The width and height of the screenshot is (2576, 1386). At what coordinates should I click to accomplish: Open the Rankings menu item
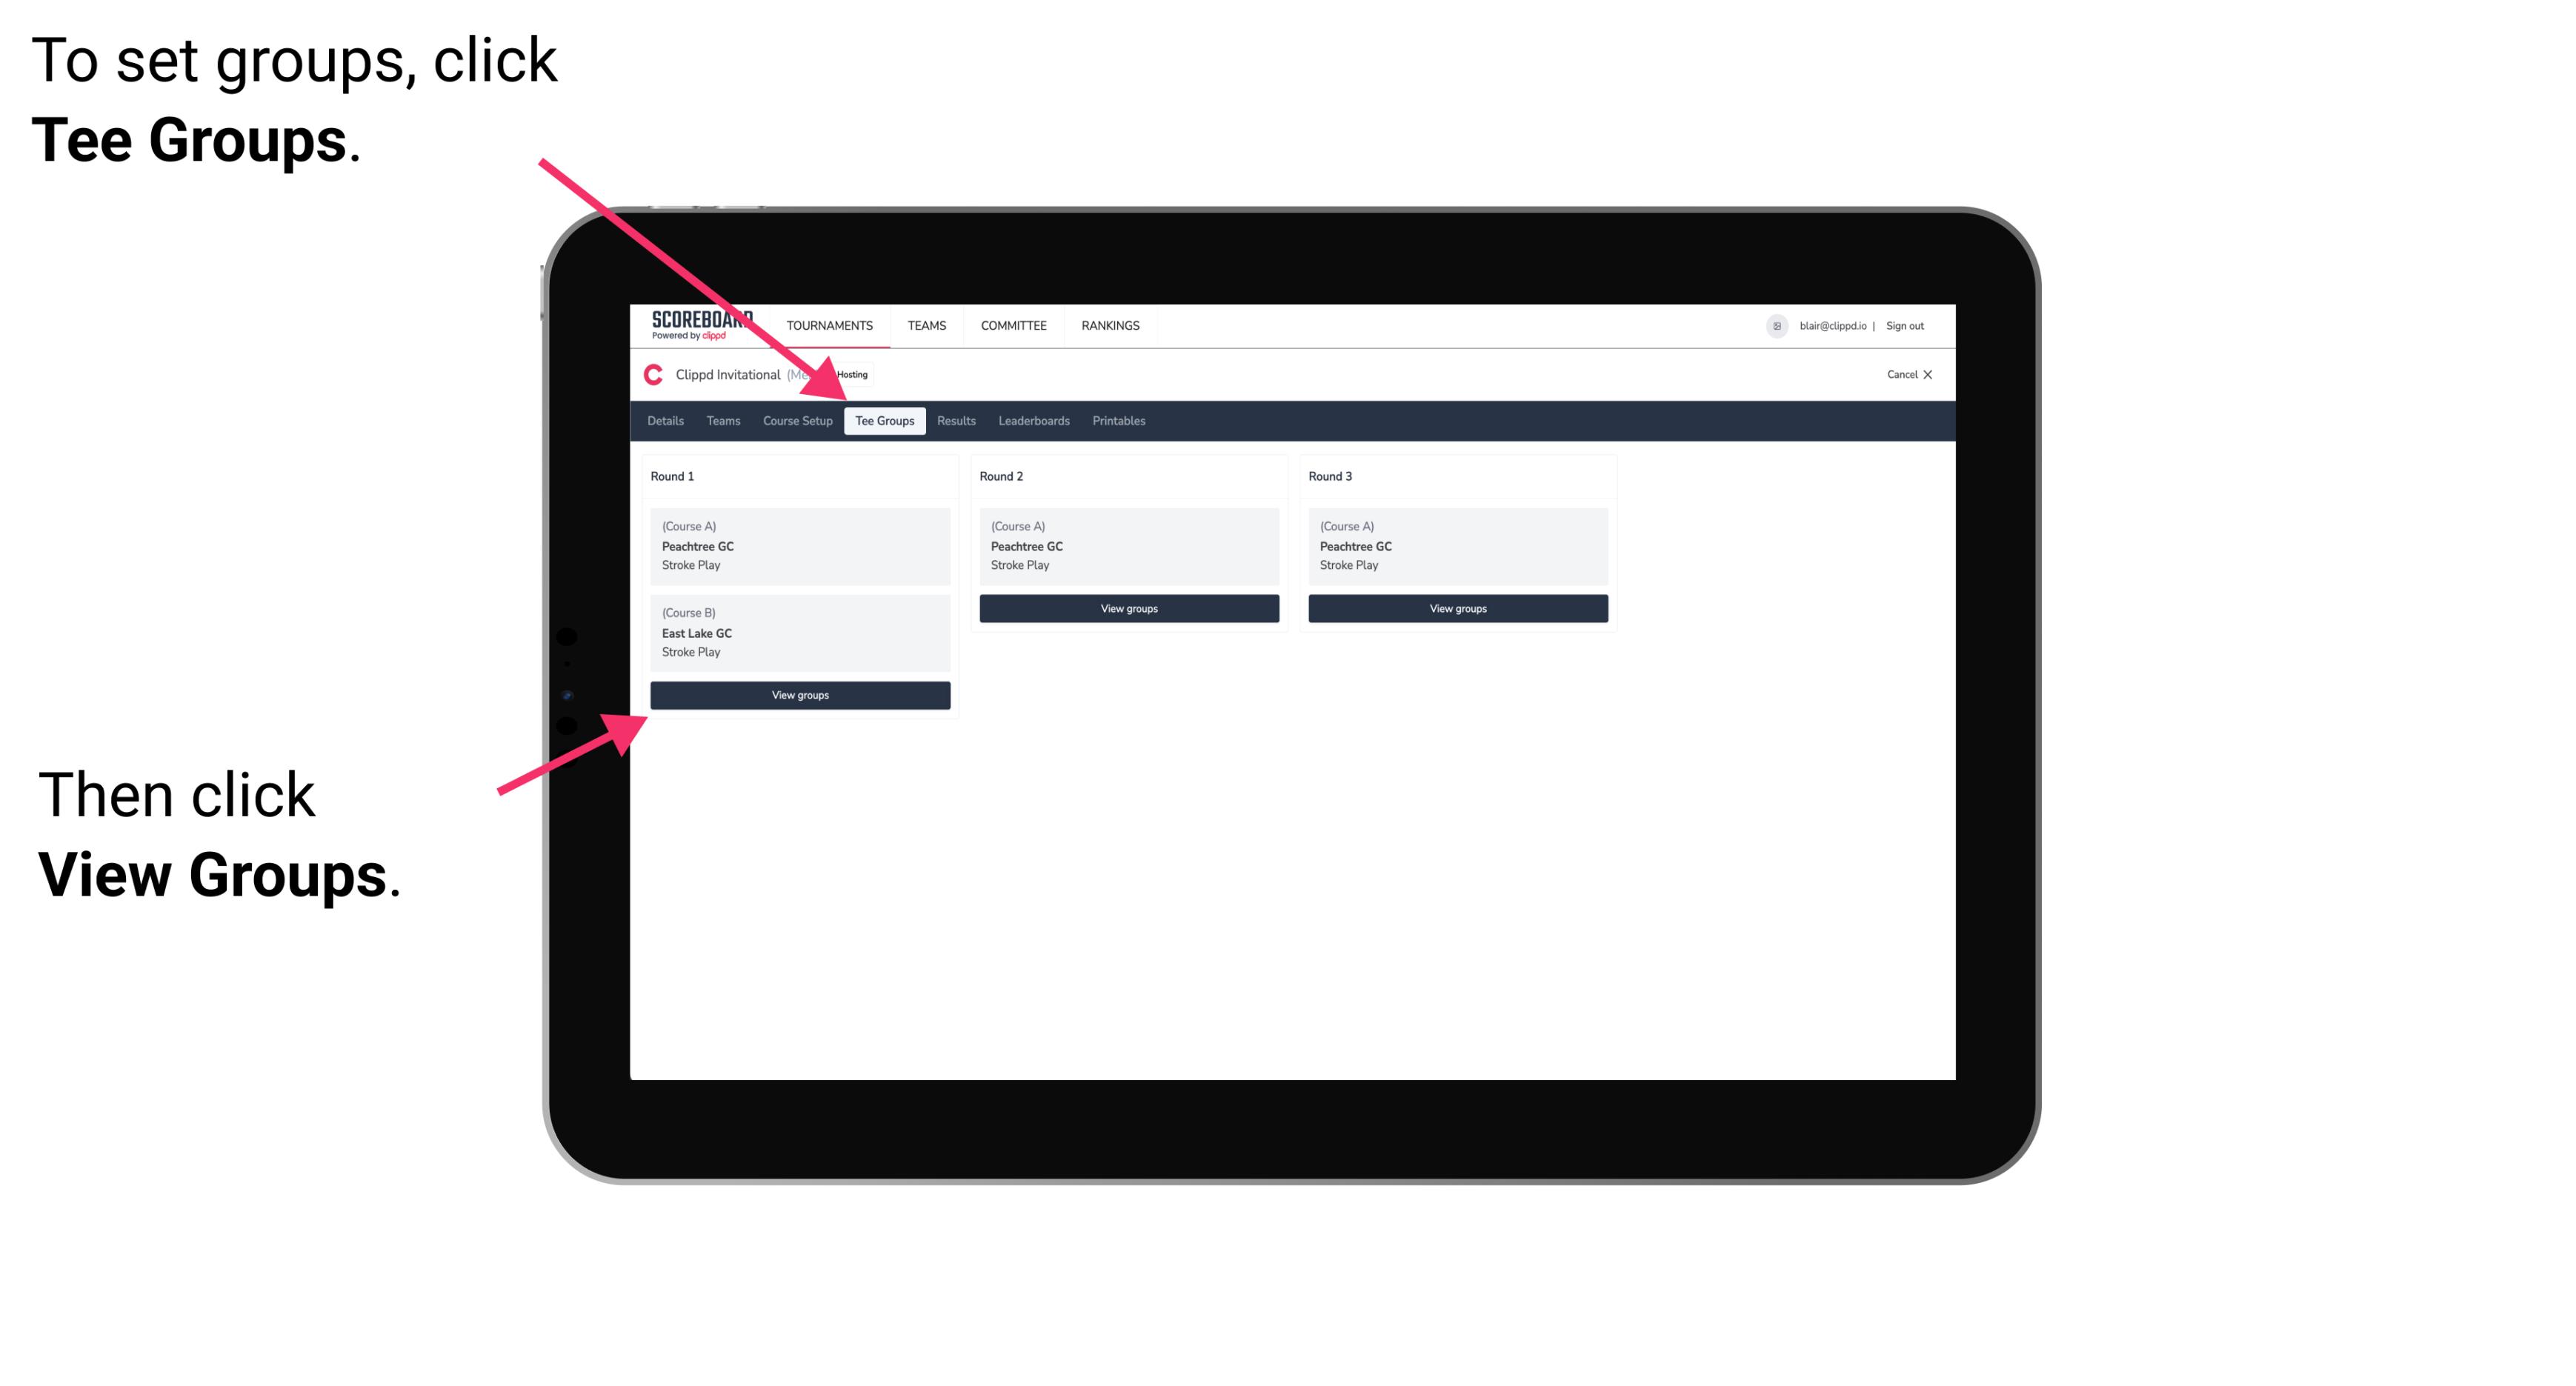[x=1111, y=324]
